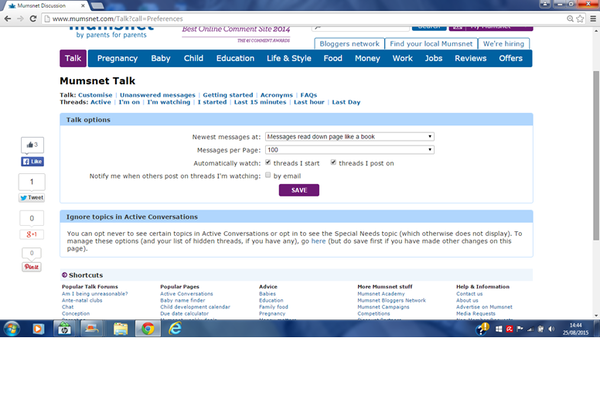Open the Money navigation tab
The height and width of the screenshot is (396, 600).
click(x=367, y=58)
